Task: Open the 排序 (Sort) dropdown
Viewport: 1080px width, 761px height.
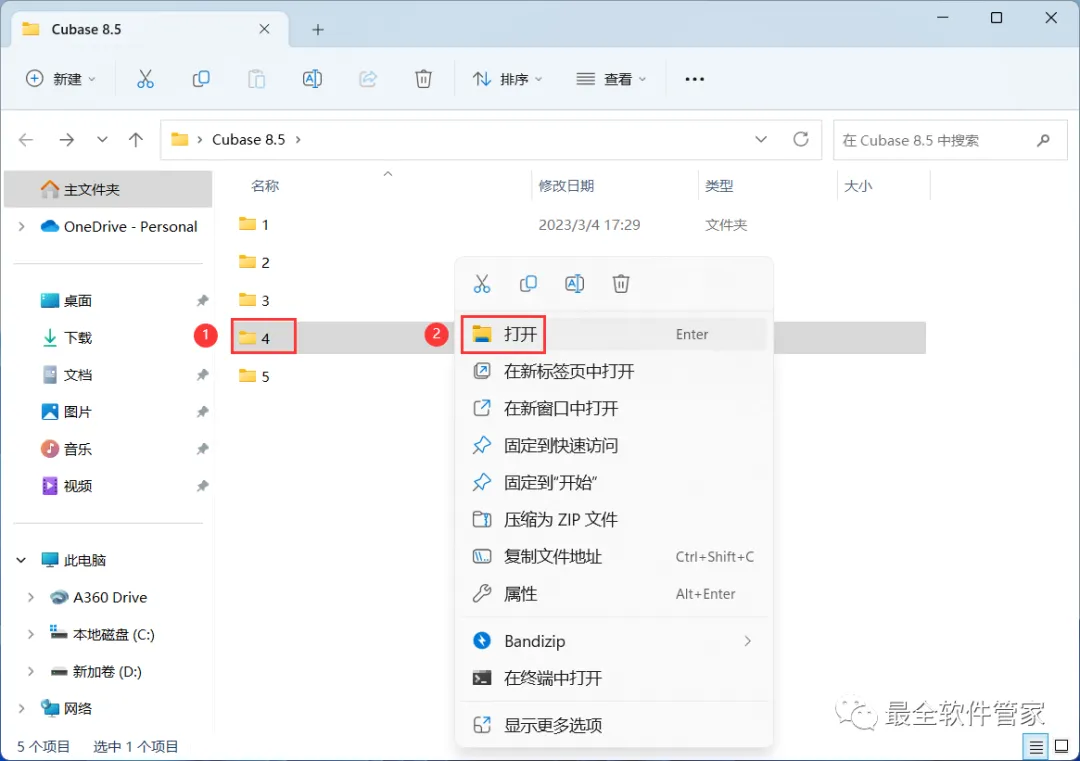Action: [x=508, y=79]
